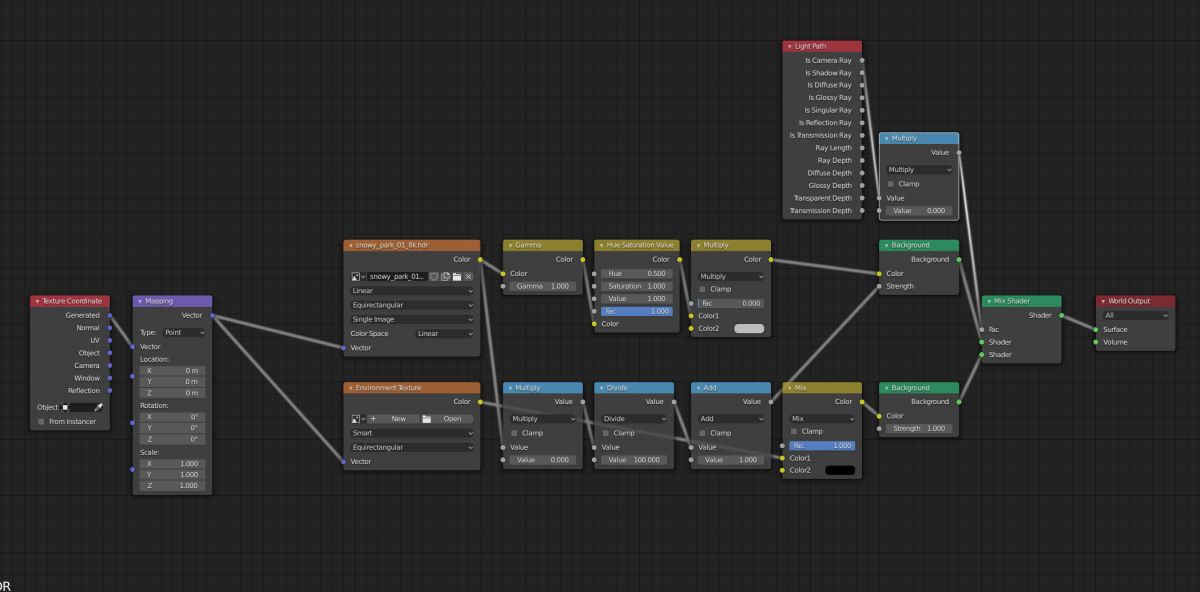Collapse the Texture Coordinate node
This screenshot has height=592, width=1200.
tap(37, 301)
